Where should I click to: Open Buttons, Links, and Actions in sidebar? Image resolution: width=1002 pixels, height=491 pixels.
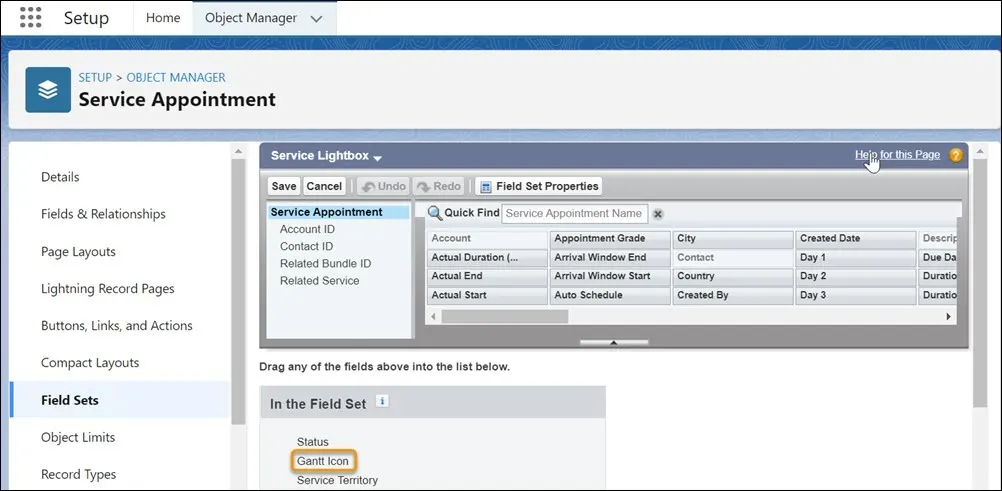coord(116,325)
